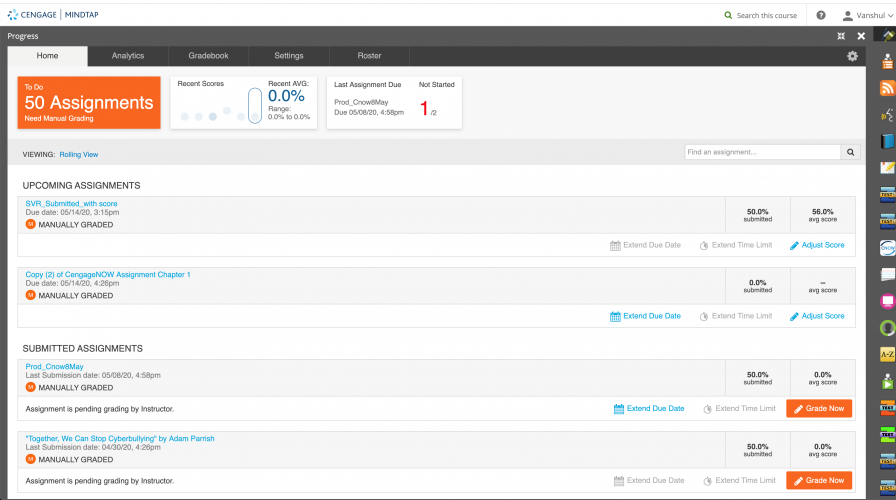Click Search this course field
Image resolution: width=896 pixels, height=500 pixels.
tap(766, 15)
